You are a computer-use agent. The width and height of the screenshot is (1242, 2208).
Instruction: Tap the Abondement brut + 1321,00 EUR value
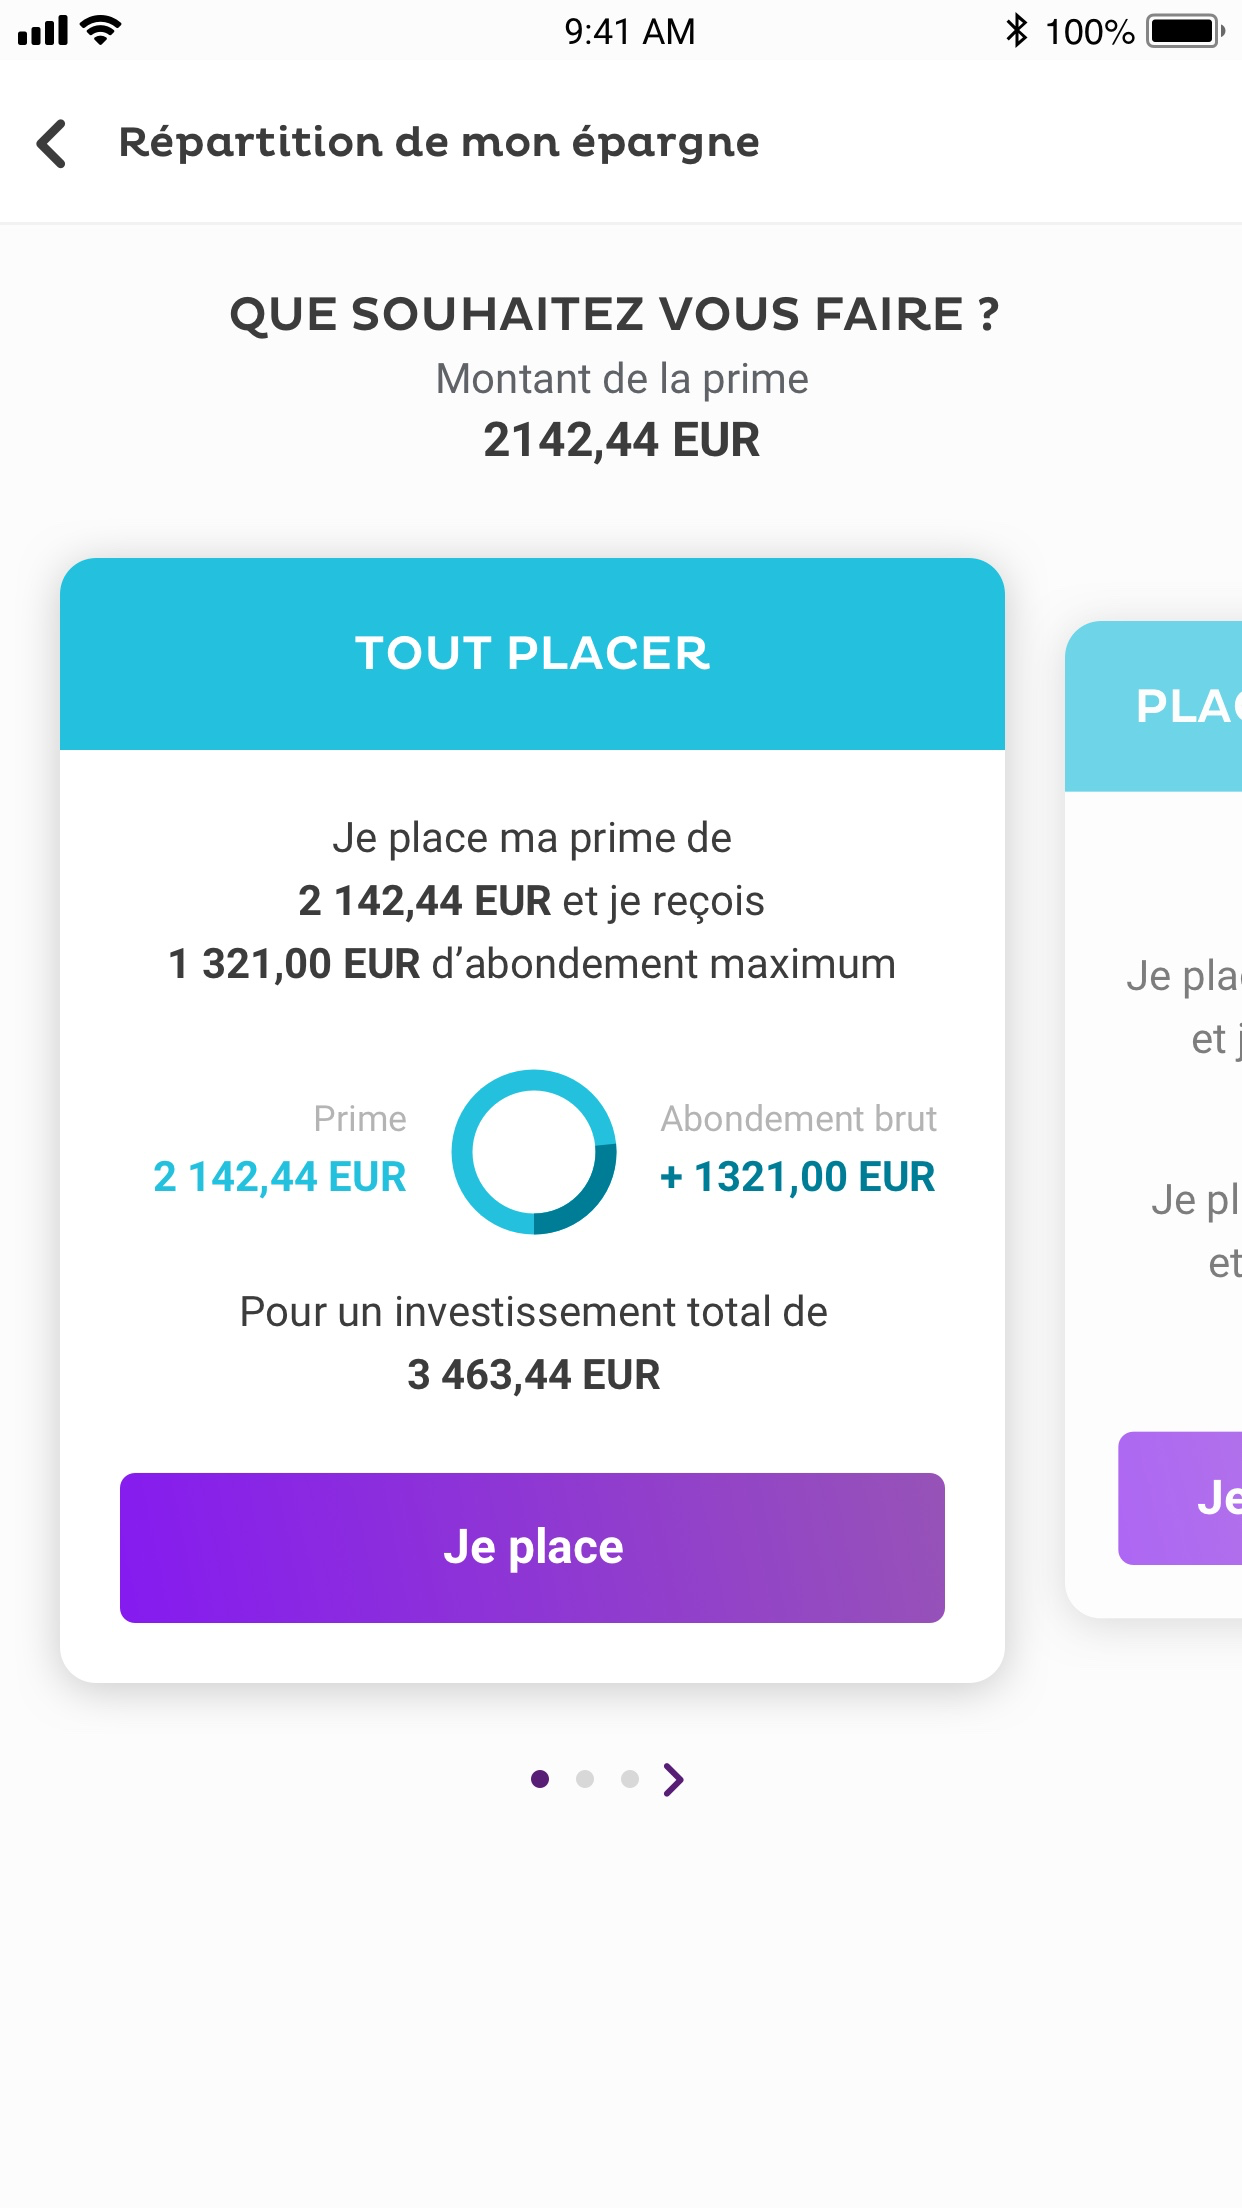click(x=798, y=1177)
